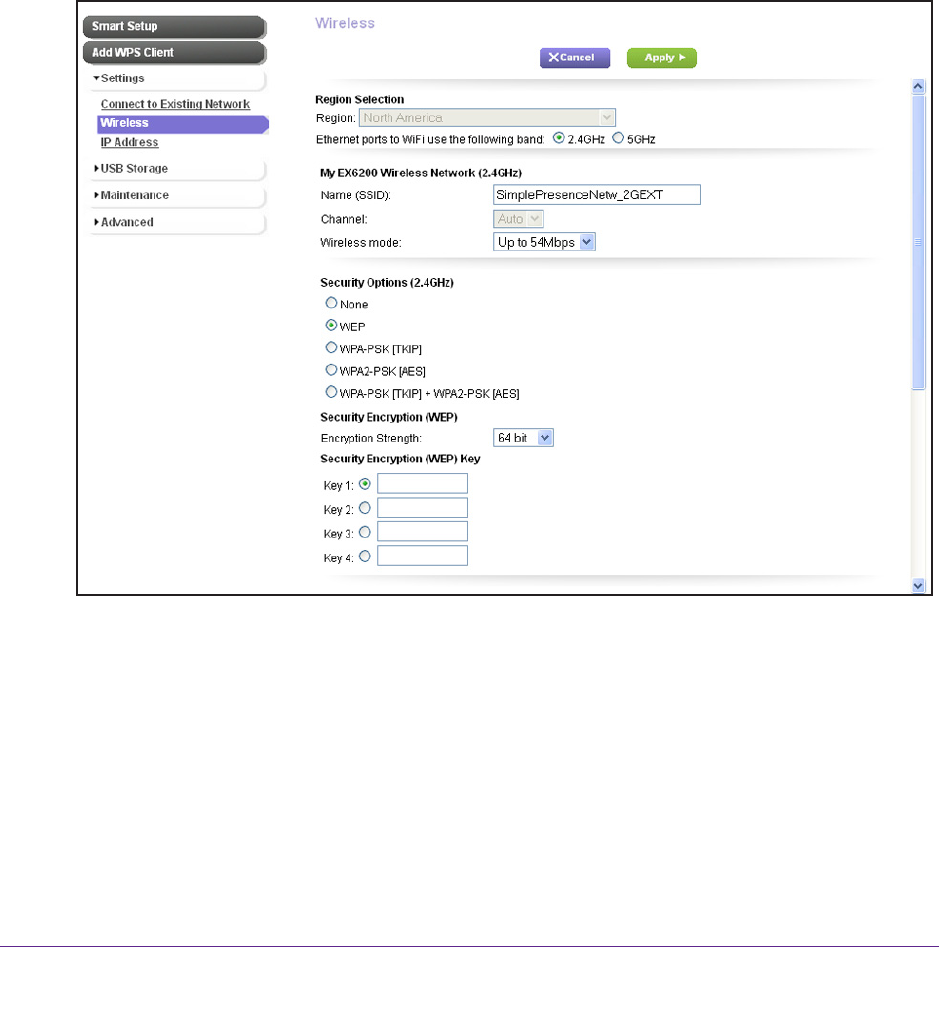Click the Security Encryption (WEP) Key heading
The height and width of the screenshot is (1014, 941).
tap(400, 458)
